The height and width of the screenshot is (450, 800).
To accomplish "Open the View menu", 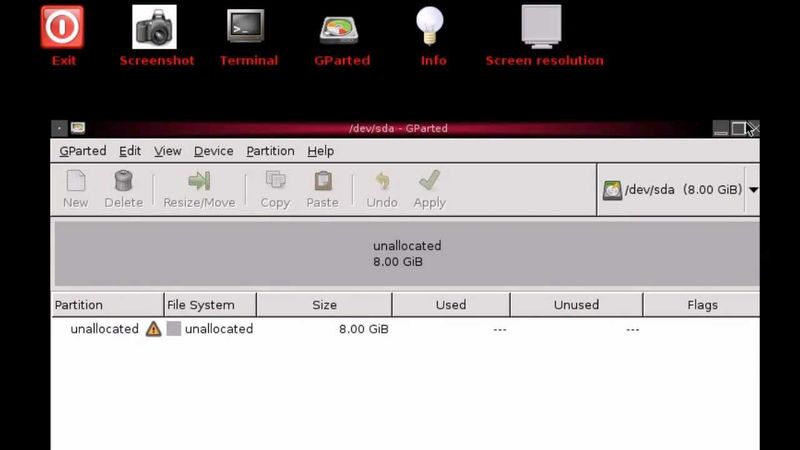I will [x=167, y=151].
